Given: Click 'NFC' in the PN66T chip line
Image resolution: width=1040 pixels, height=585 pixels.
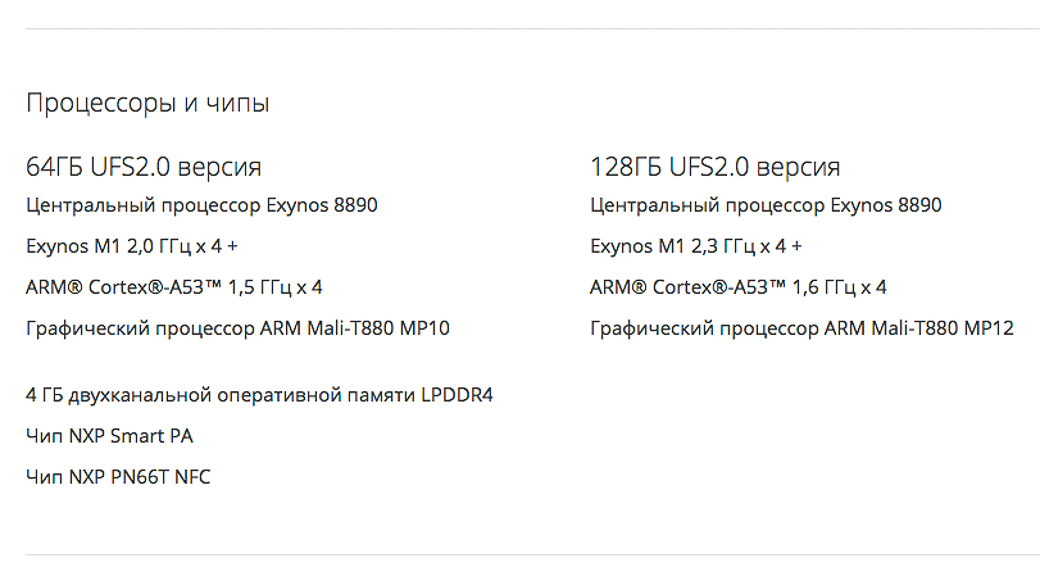Looking at the screenshot, I should 192,478.
